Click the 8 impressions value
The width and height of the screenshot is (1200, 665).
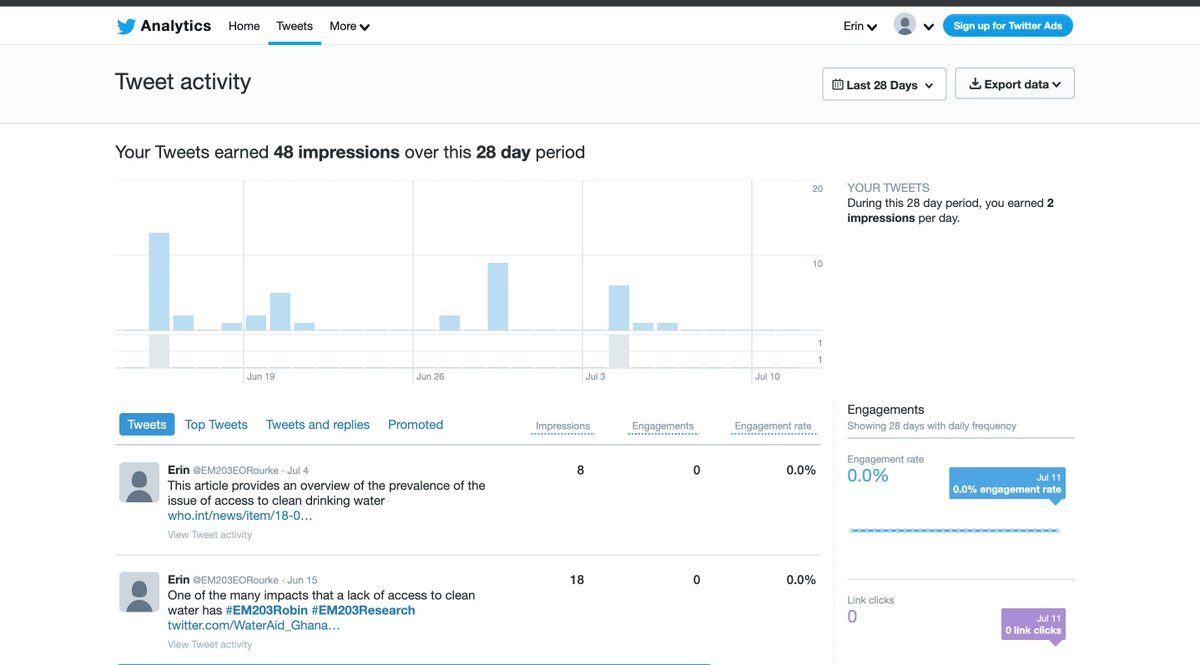point(581,470)
